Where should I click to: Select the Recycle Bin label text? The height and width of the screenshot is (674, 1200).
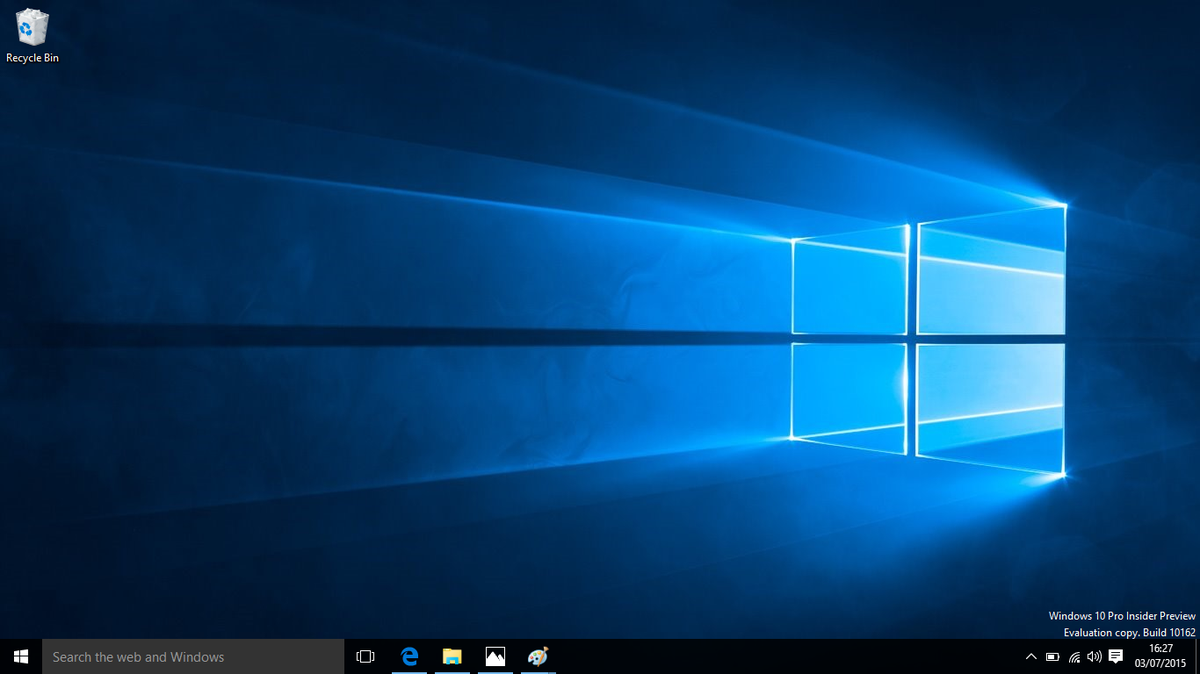33,58
